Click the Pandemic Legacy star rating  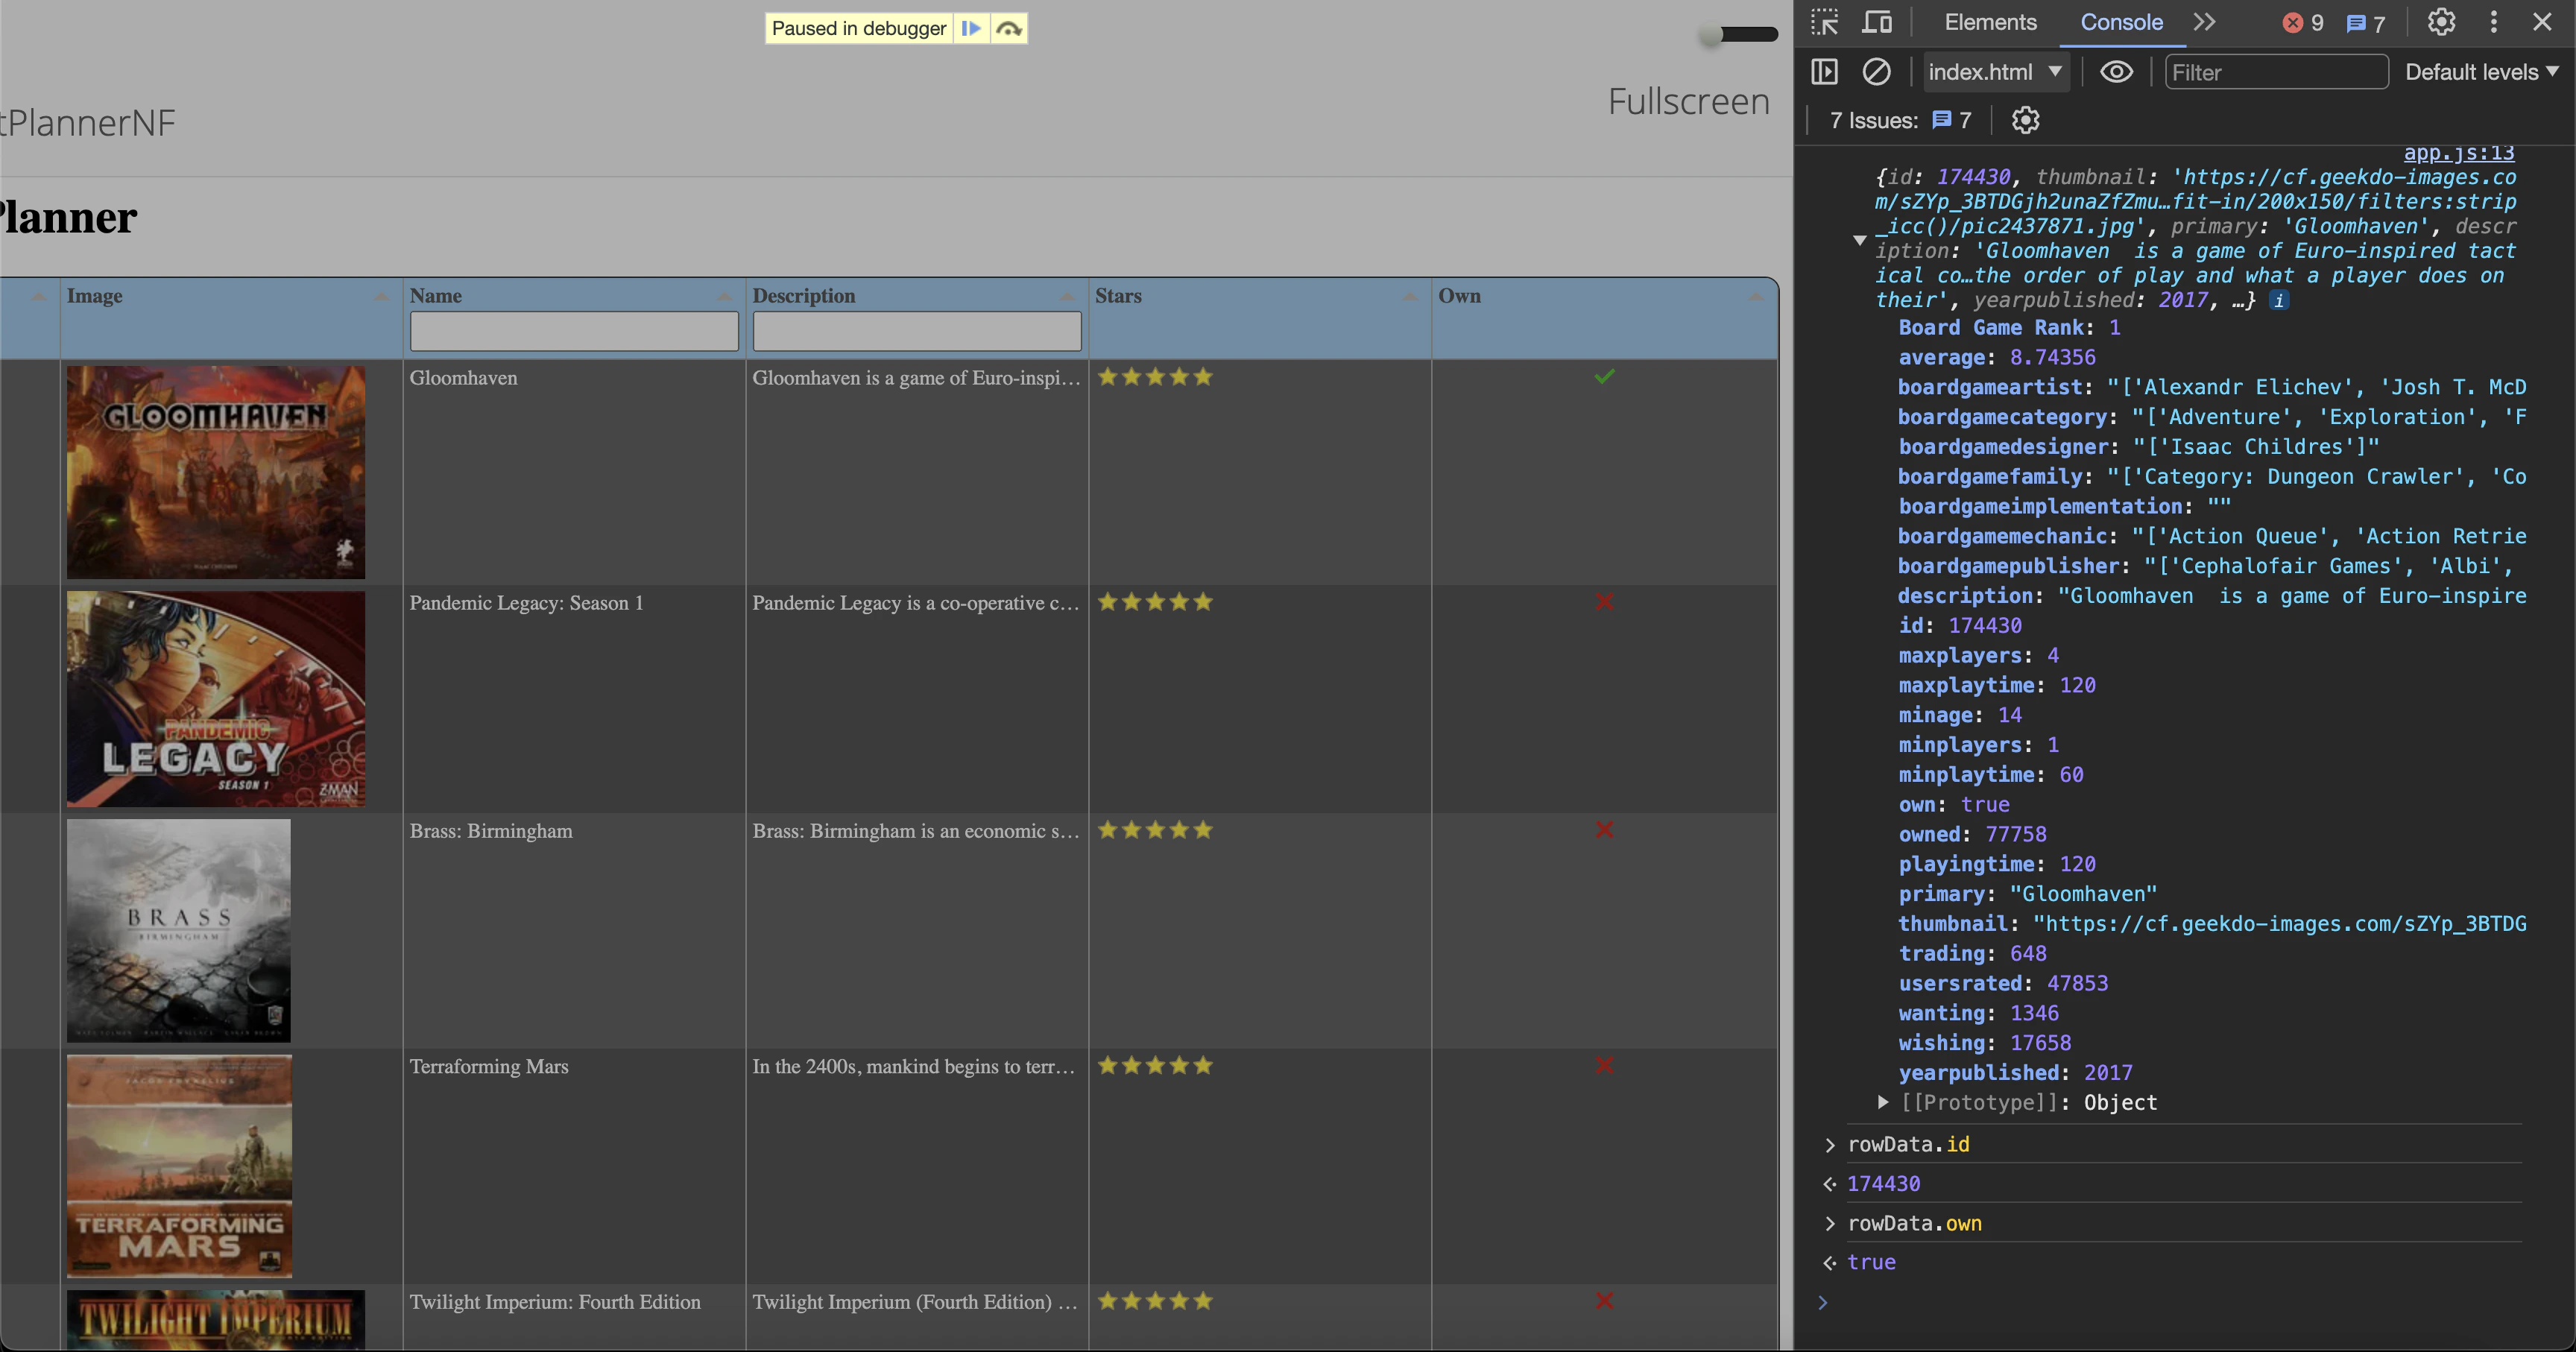pos(1155,602)
